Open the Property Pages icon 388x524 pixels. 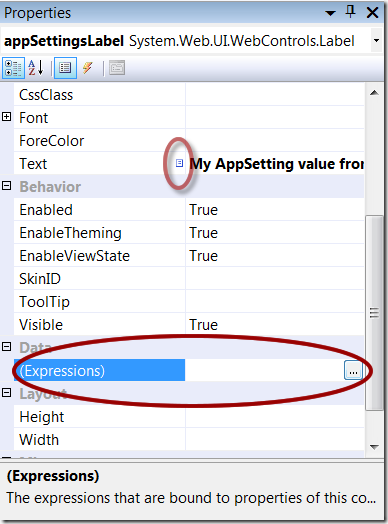(x=117, y=68)
